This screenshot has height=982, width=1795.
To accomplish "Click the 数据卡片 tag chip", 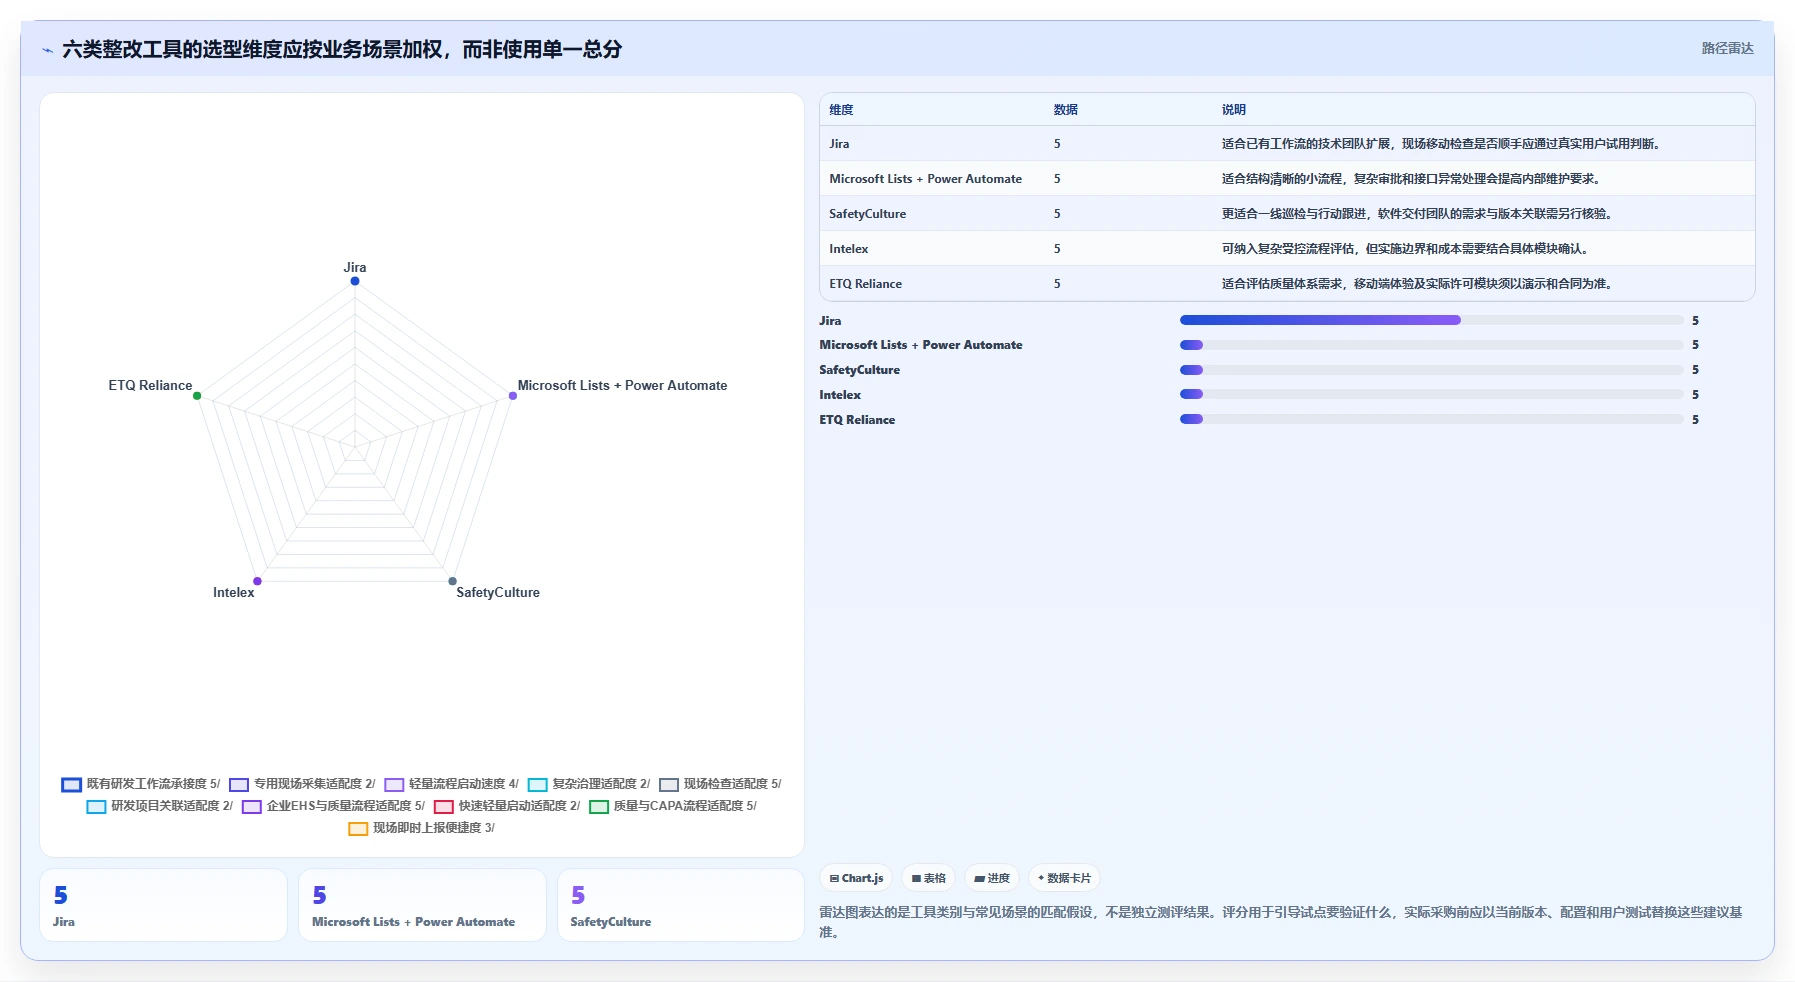I will [1064, 878].
